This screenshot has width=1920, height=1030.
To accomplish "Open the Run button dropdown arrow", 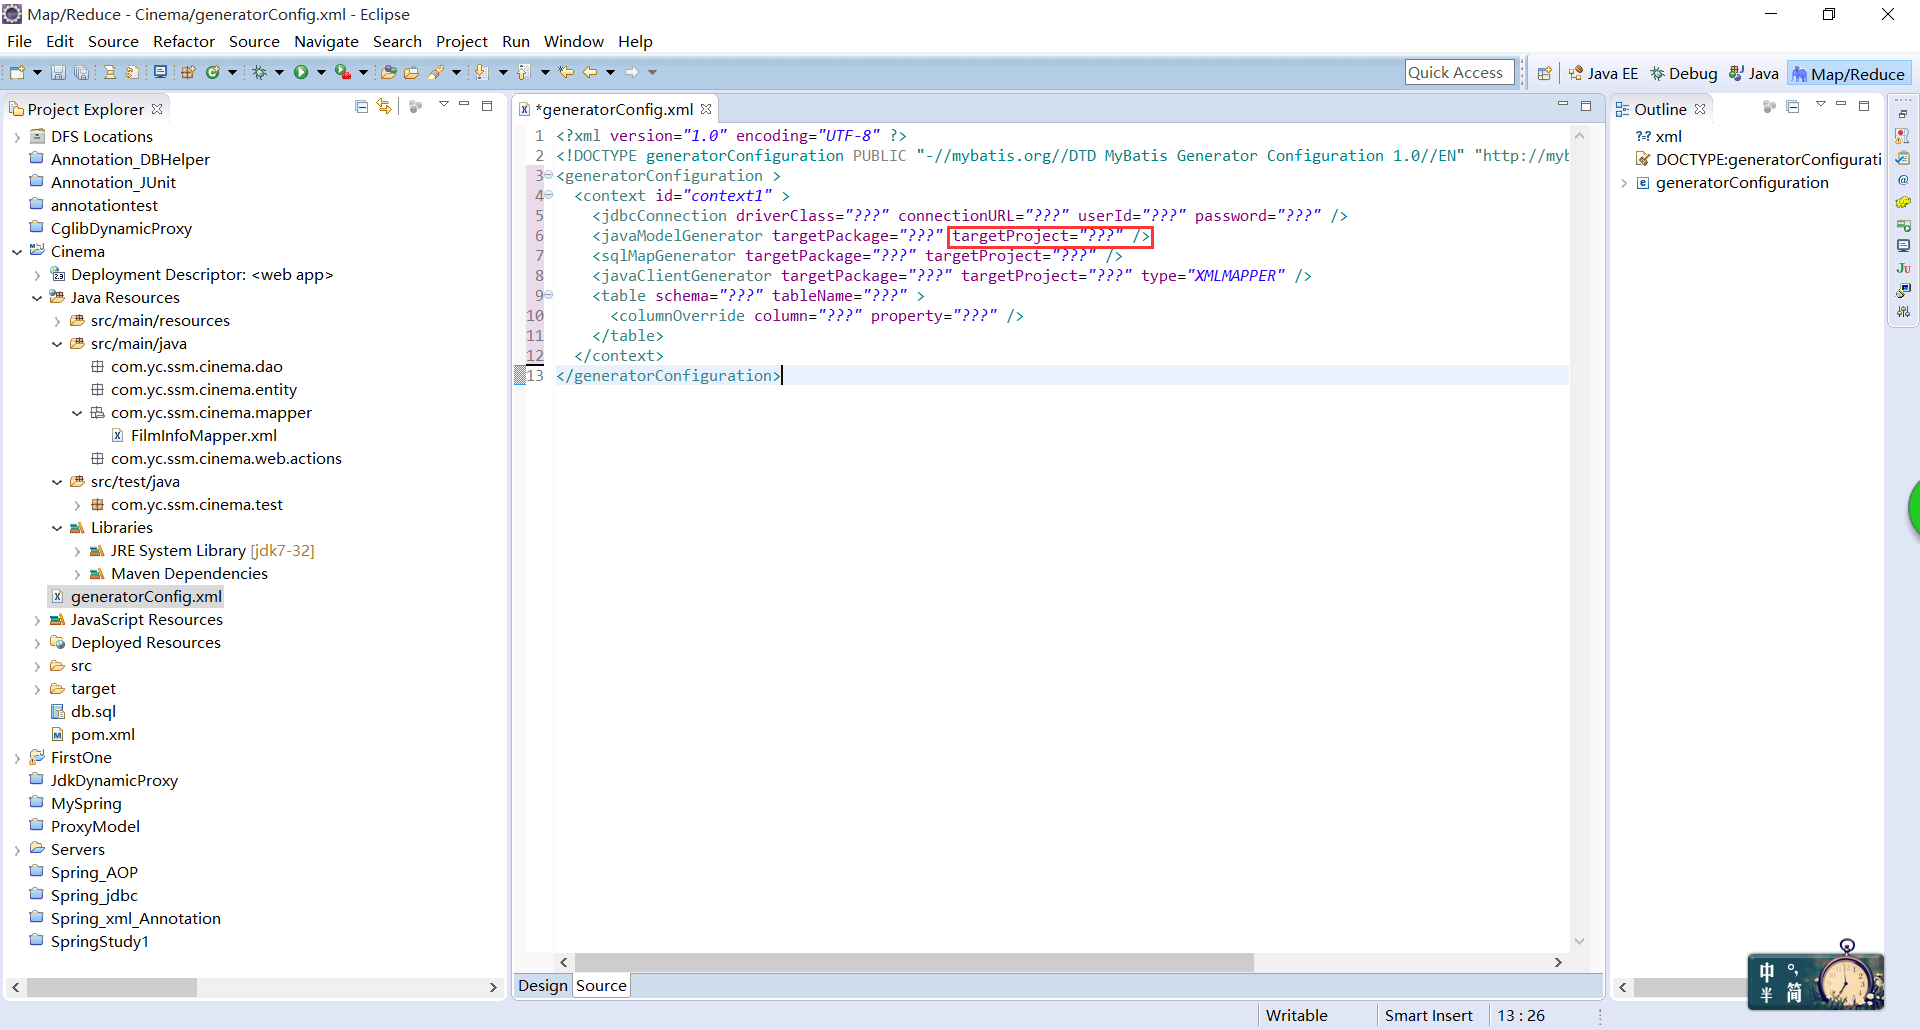I will coord(321,72).
